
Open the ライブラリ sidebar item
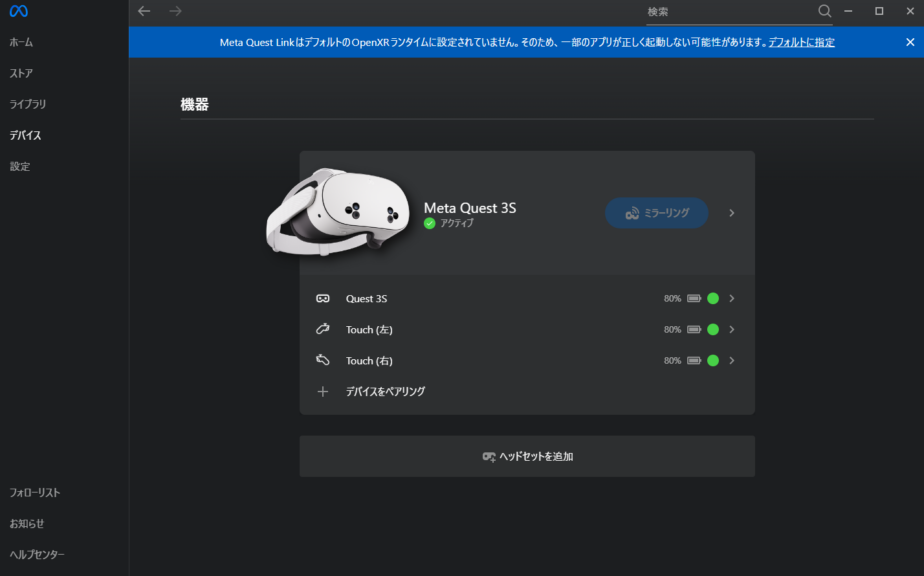click(28, 104)
